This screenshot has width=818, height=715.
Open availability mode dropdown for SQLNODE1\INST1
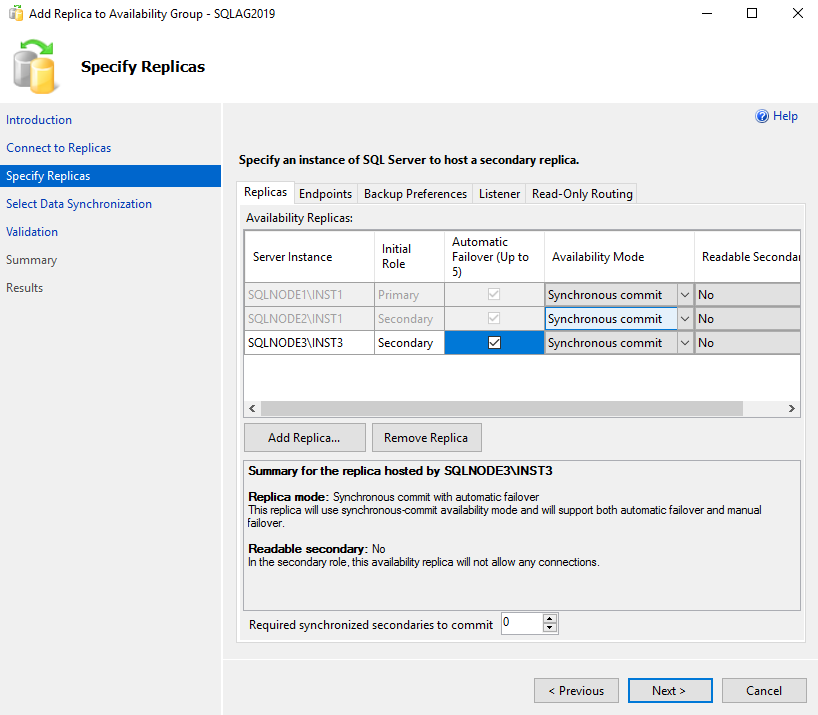click(x=684, y=295)
